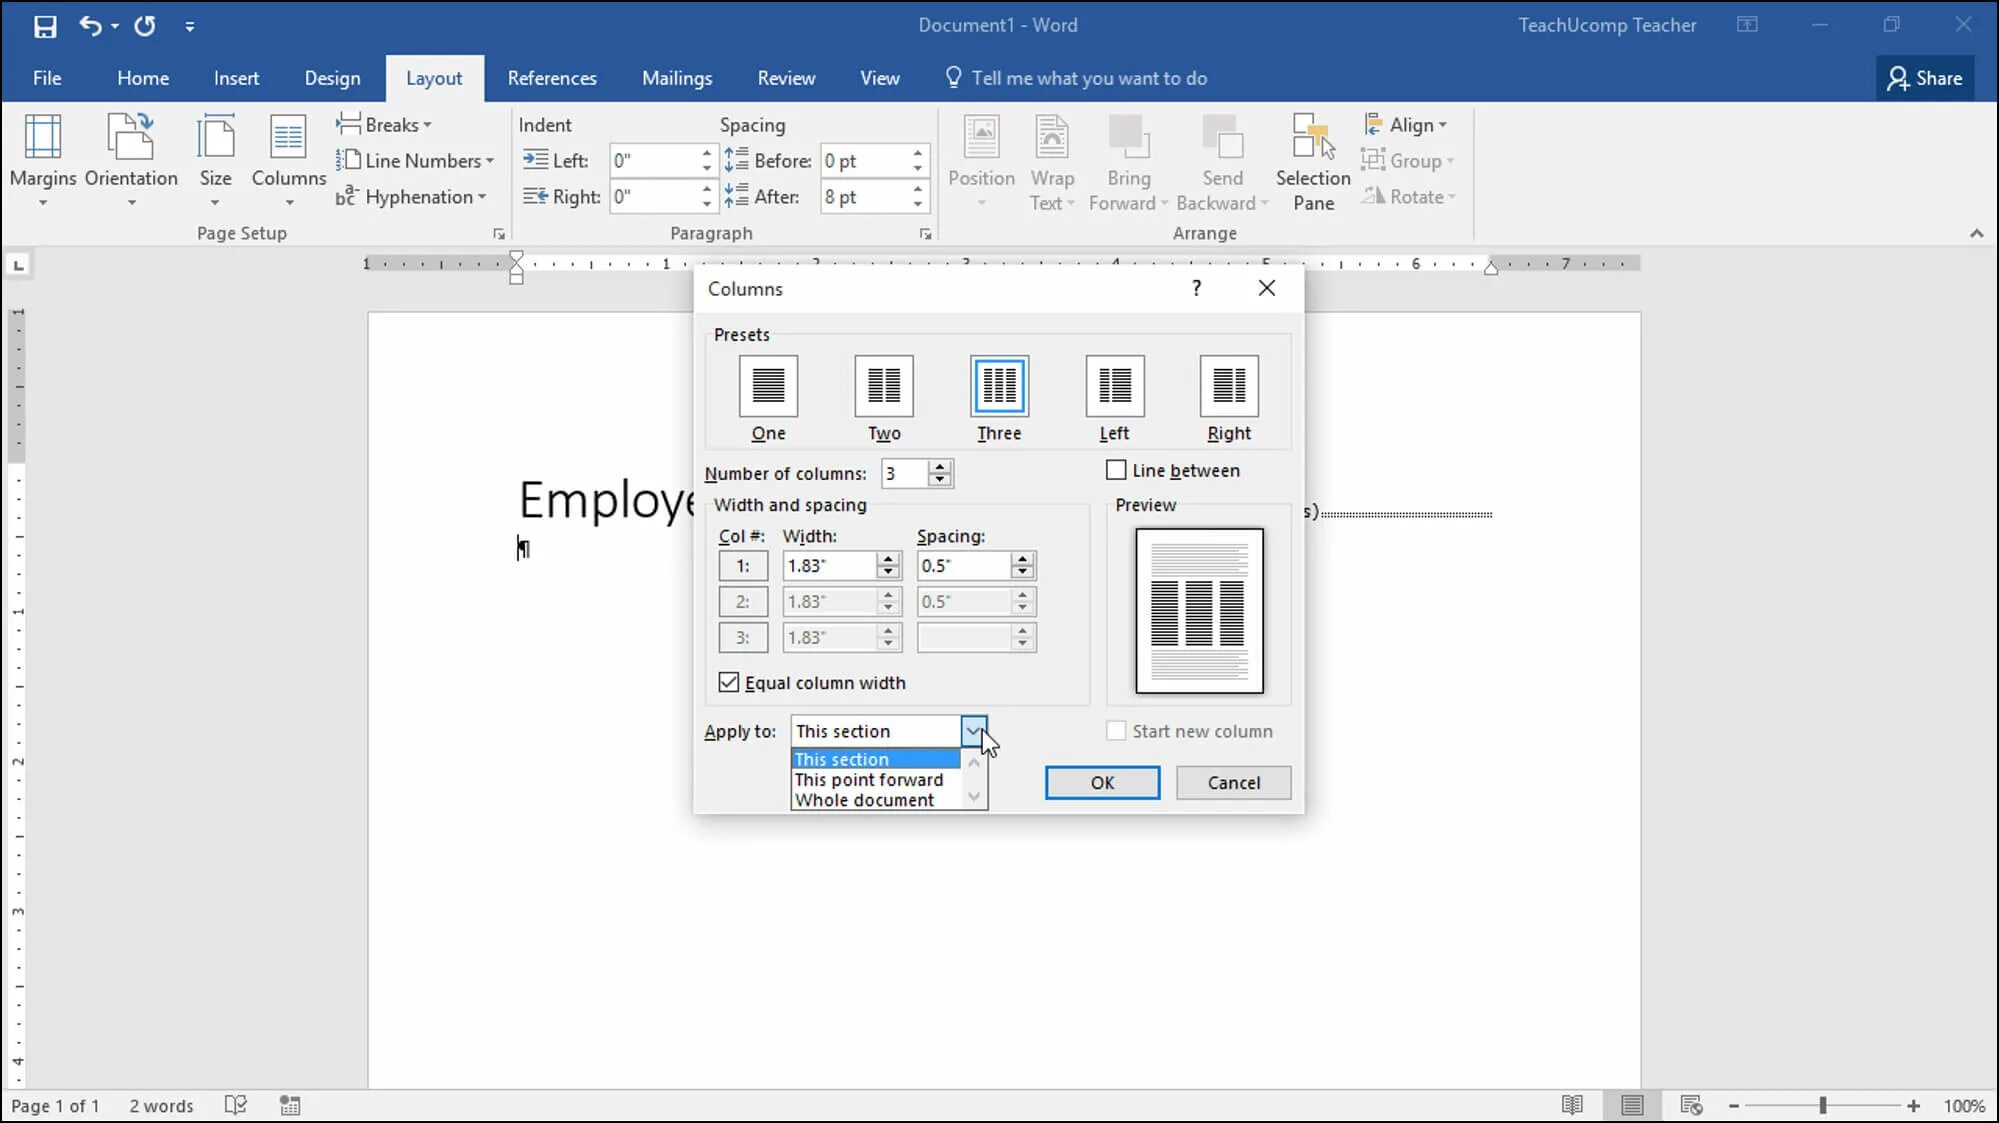
Task: Choose Whole document in Apply to list
Action: click(x=864, y=800)
